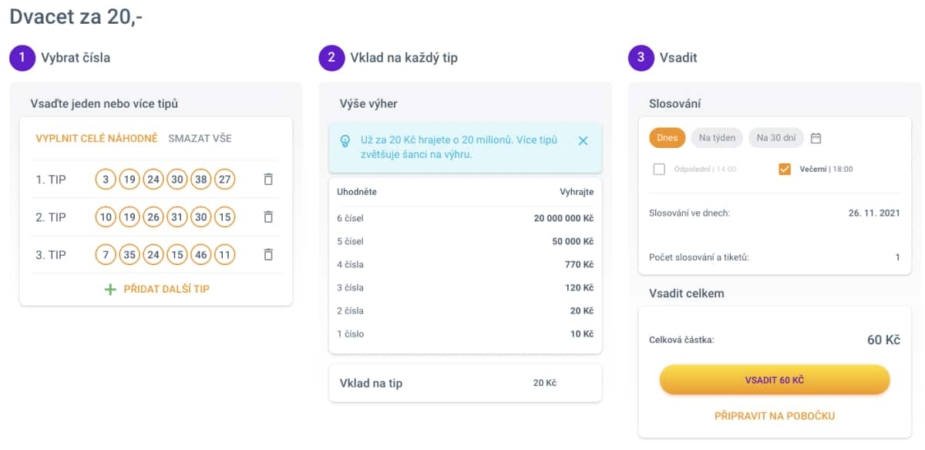Screen dimensions: 925x450
Task: Open the Vklad na tip 20 Kč selector
Action: click(x=465, y=383)
